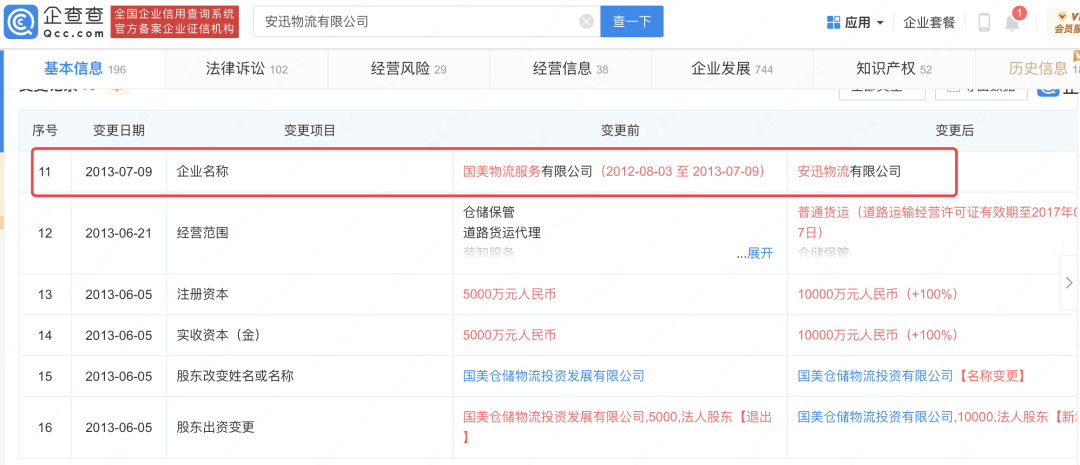Viewport: 1080px width, 465px height.
Task: Select the 股东改变姓名或名称 cell
Action: click(x=310, y=375)
